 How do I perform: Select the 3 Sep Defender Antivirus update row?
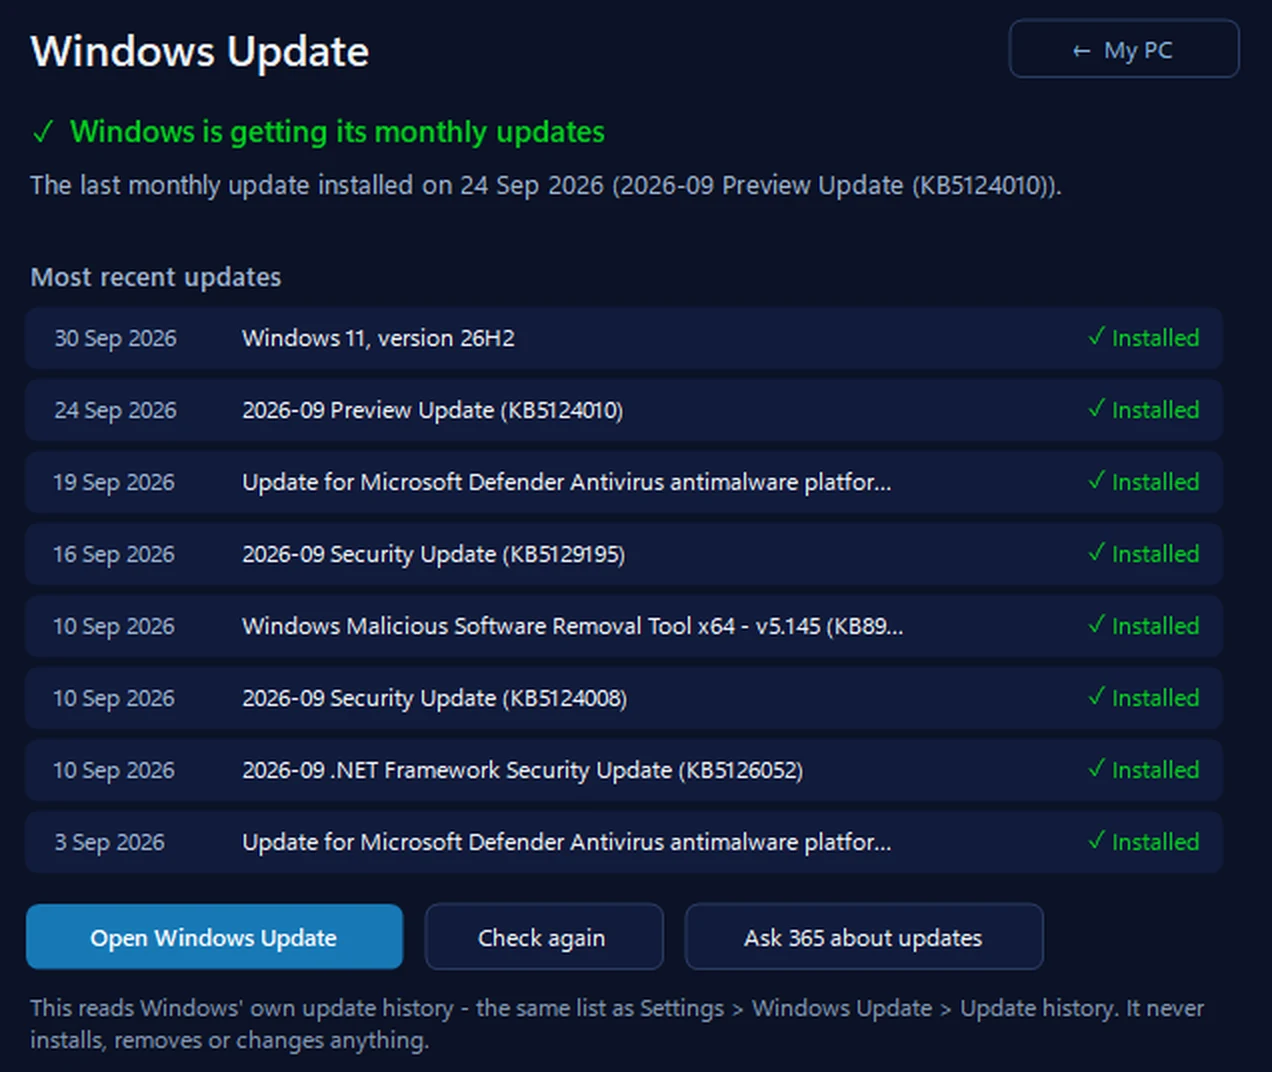click(624, 842)
